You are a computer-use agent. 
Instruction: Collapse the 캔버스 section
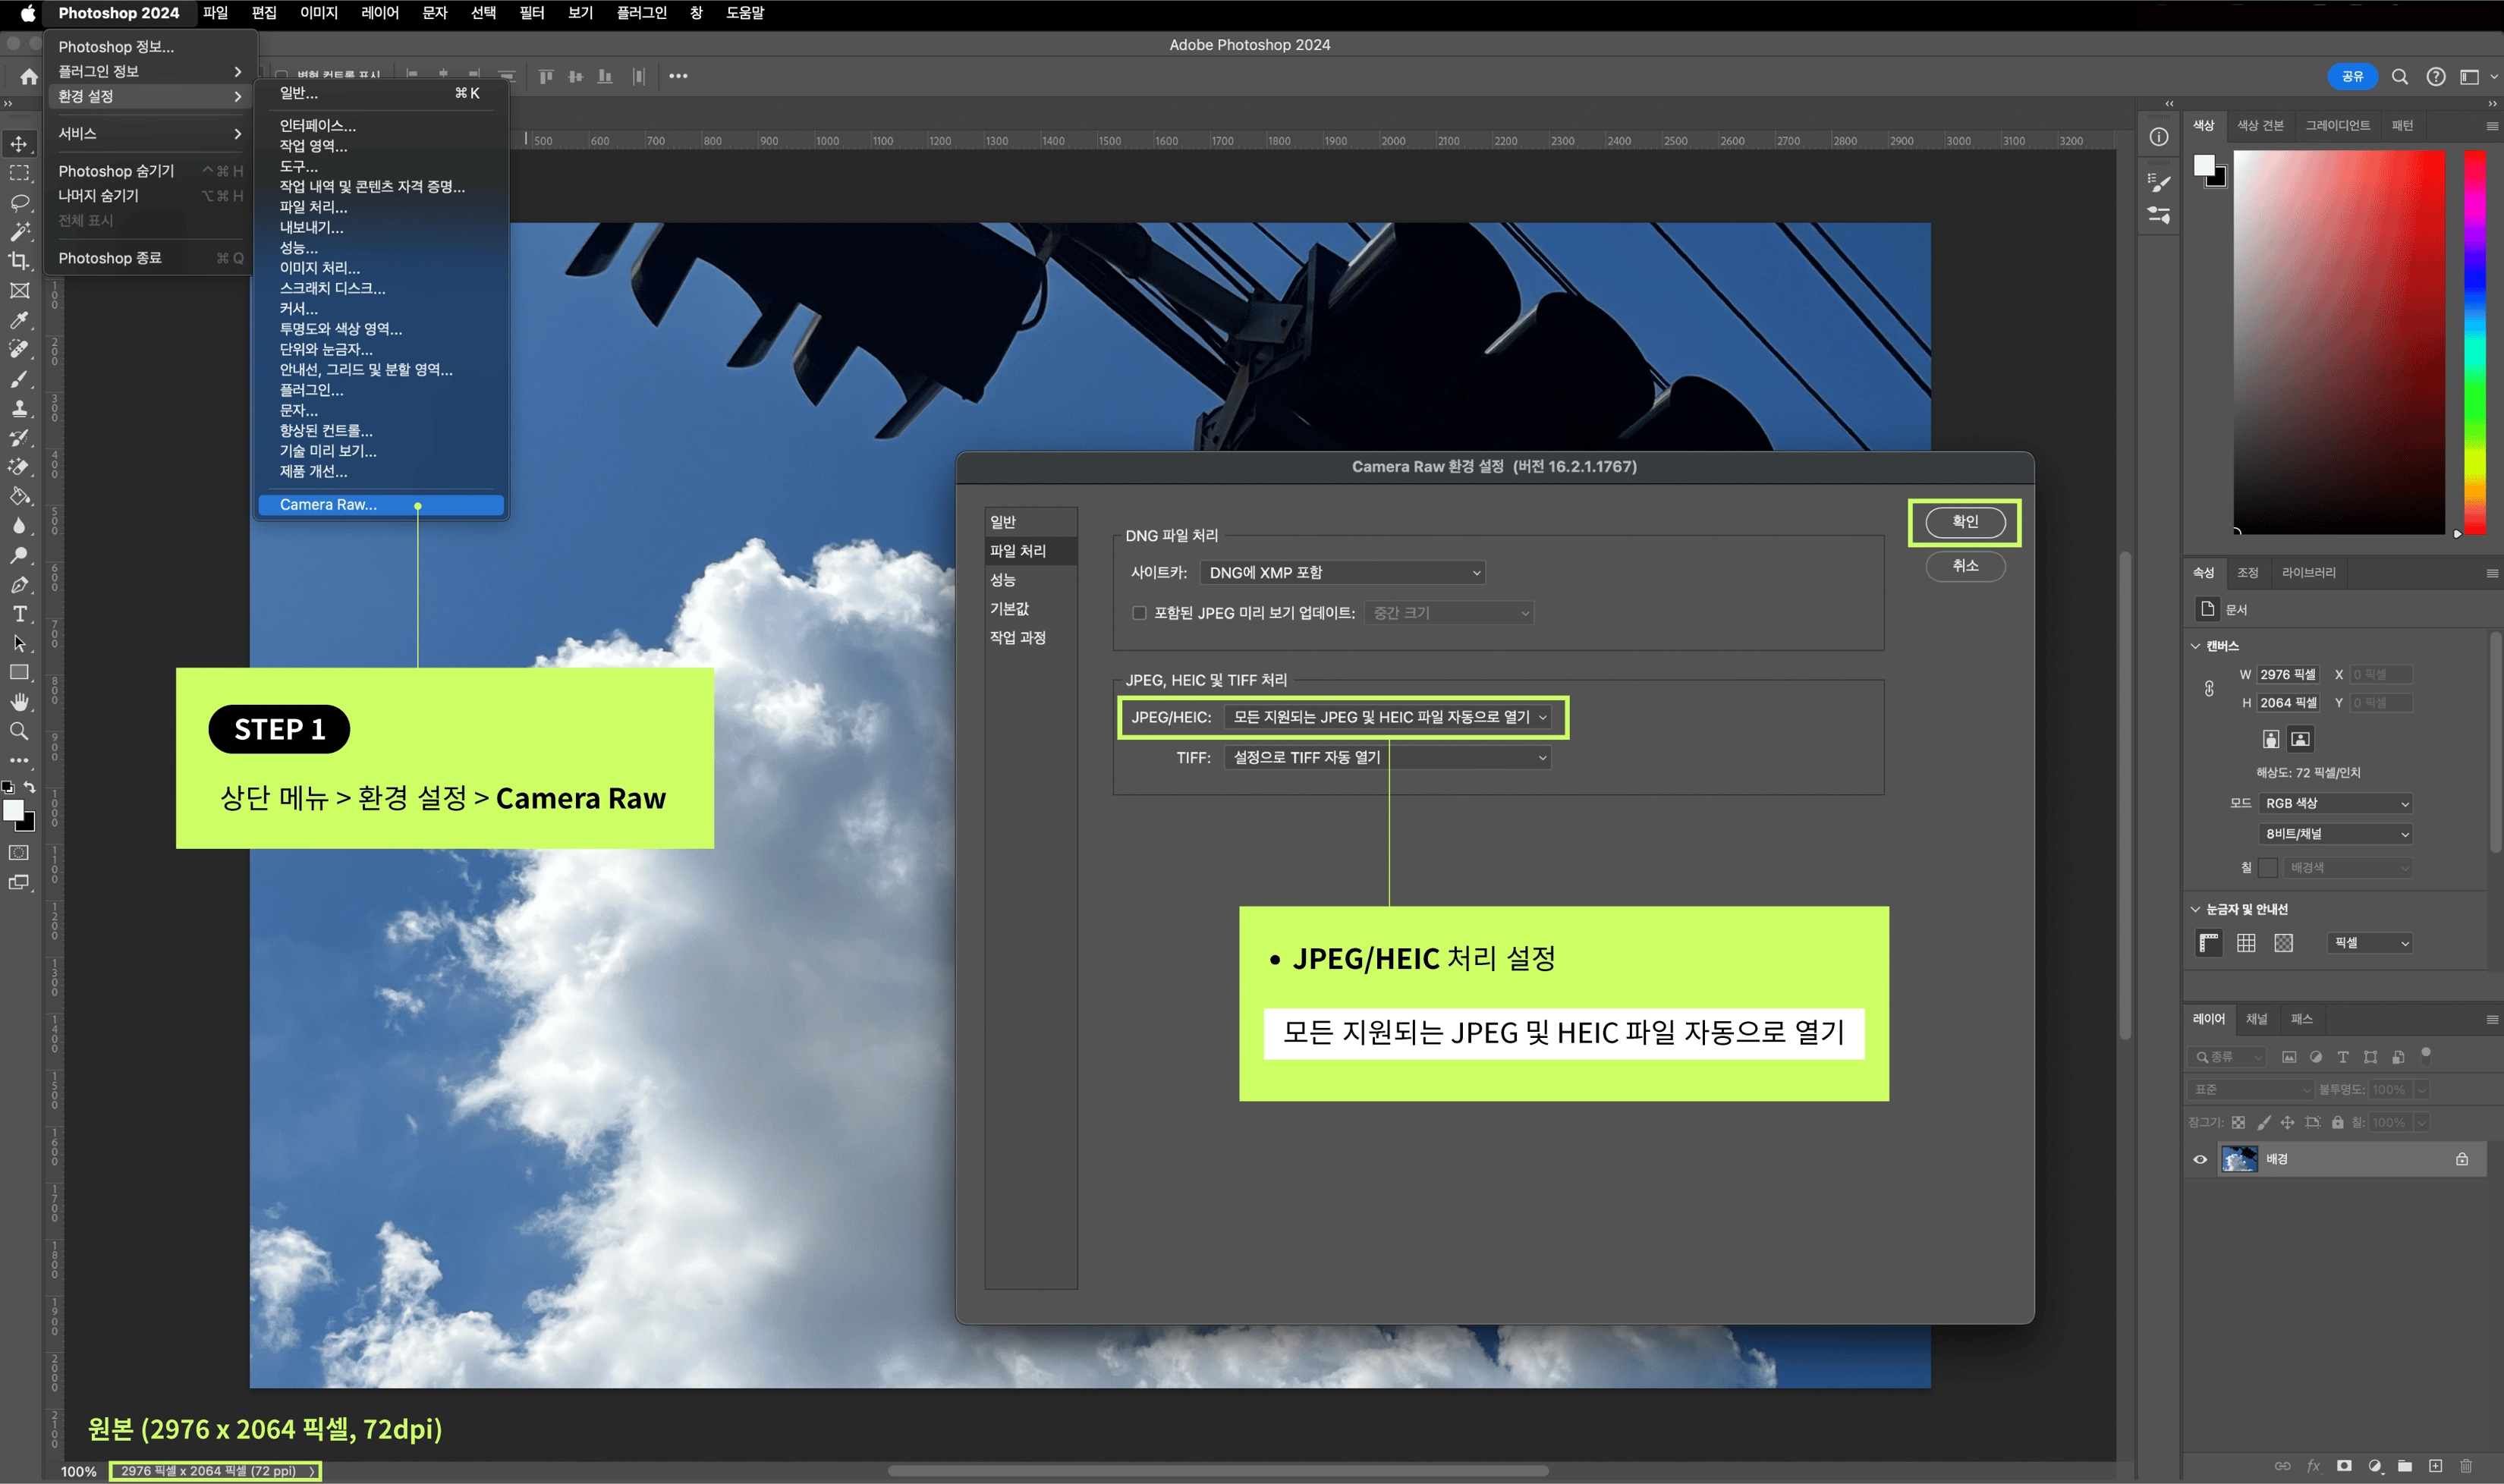[x=2196, y=646]
